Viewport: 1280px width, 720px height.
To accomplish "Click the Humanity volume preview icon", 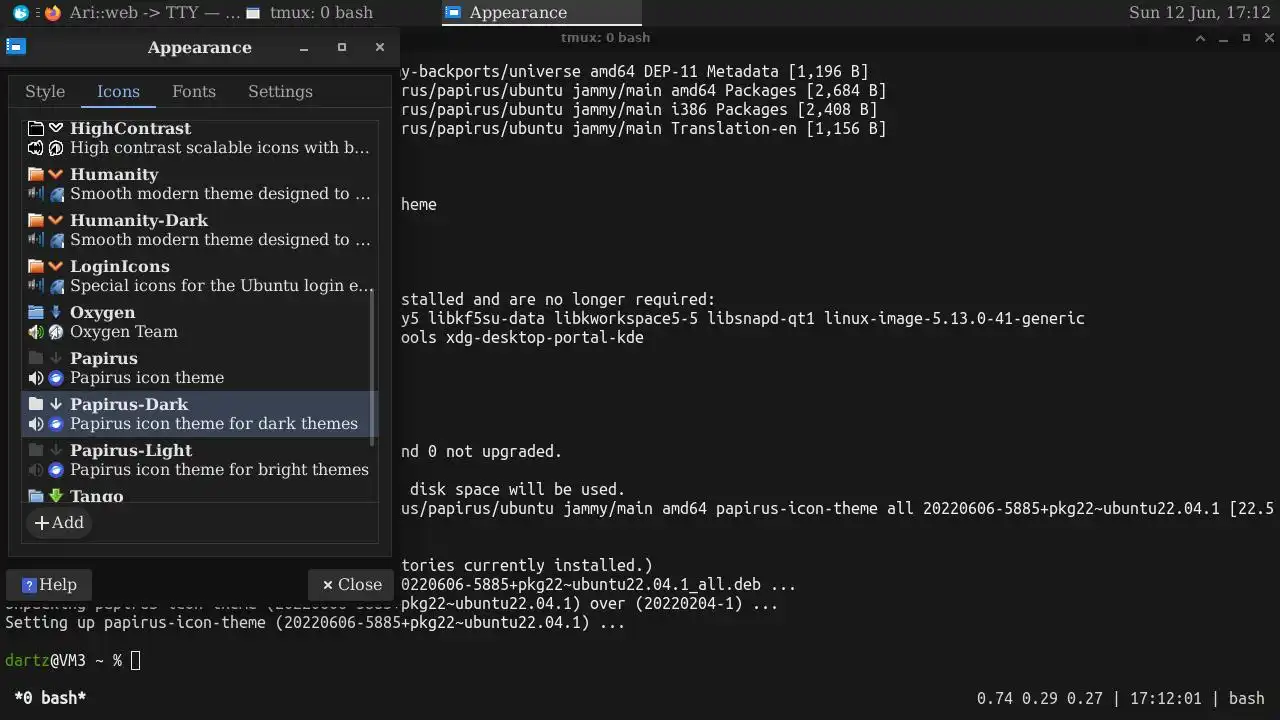I will pos(36,194).
